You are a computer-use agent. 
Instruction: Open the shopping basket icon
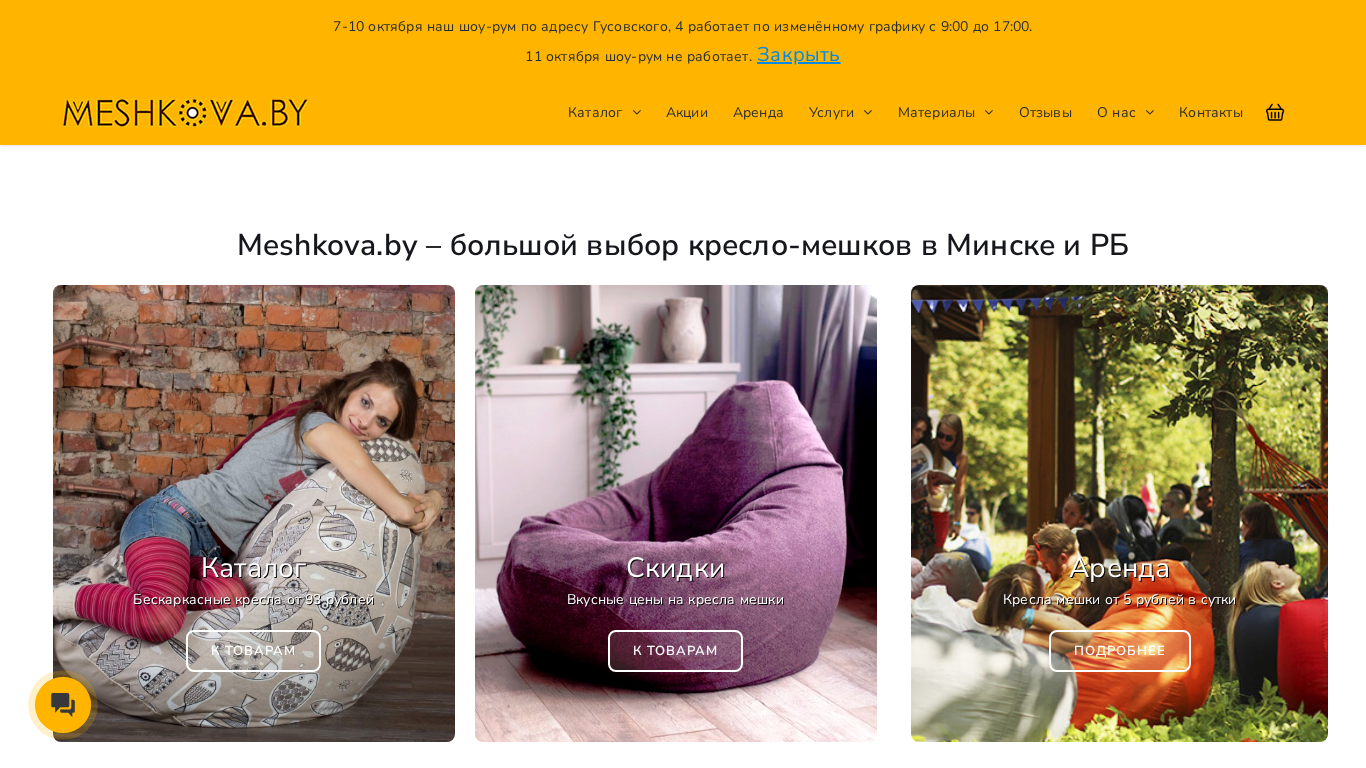tap(1275, 112)
